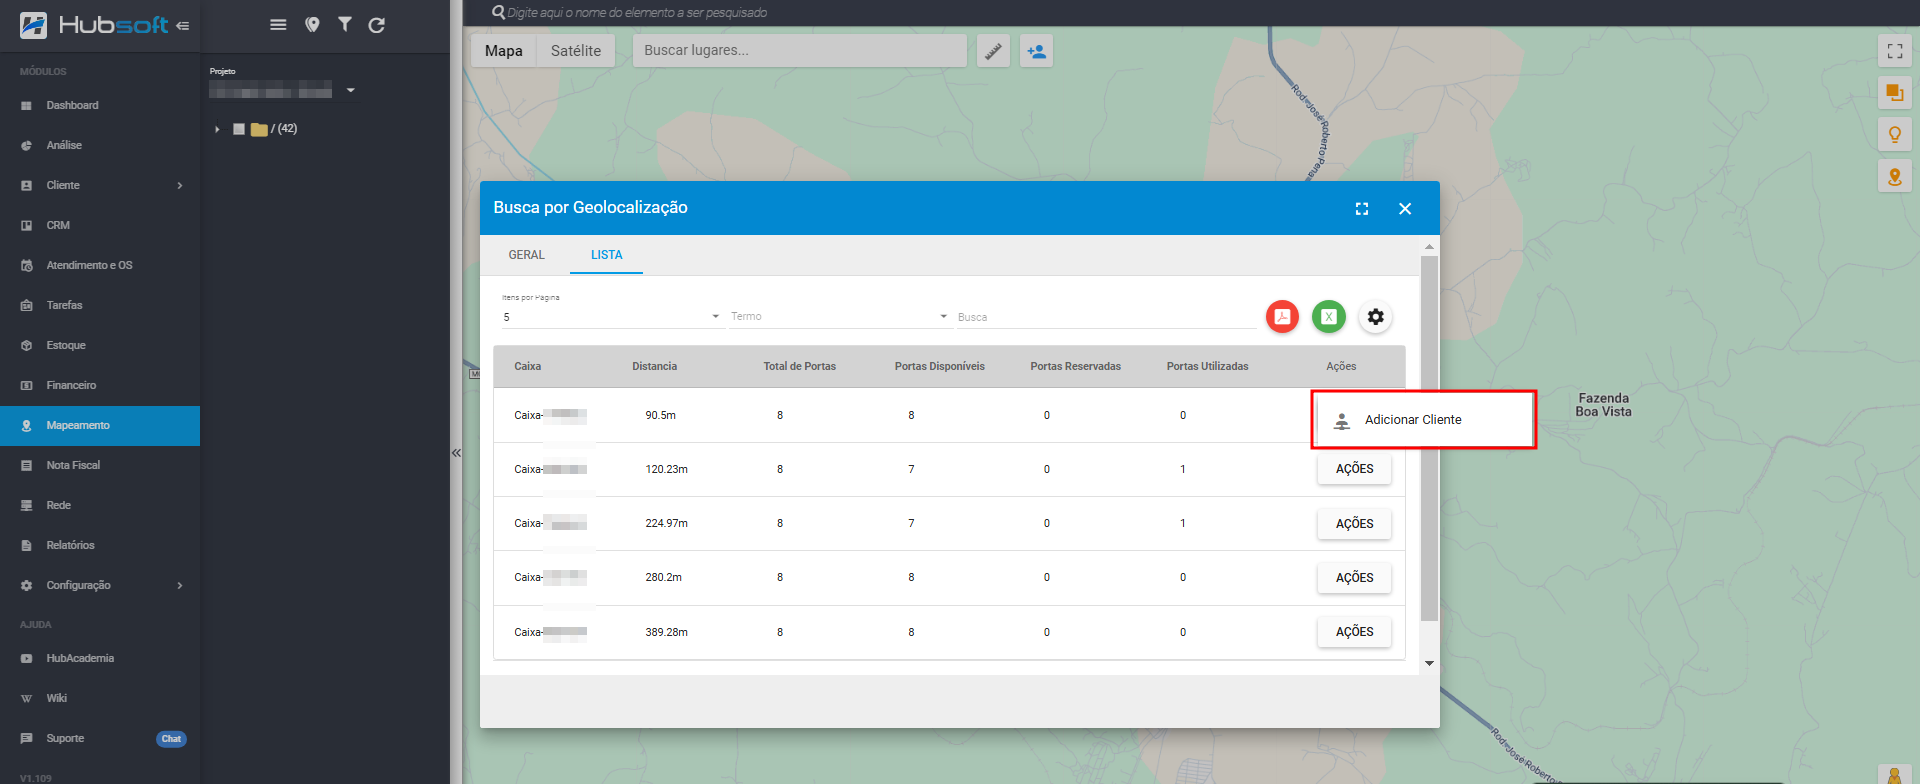Refresh the project tree with reload icon

pos(377,25)
